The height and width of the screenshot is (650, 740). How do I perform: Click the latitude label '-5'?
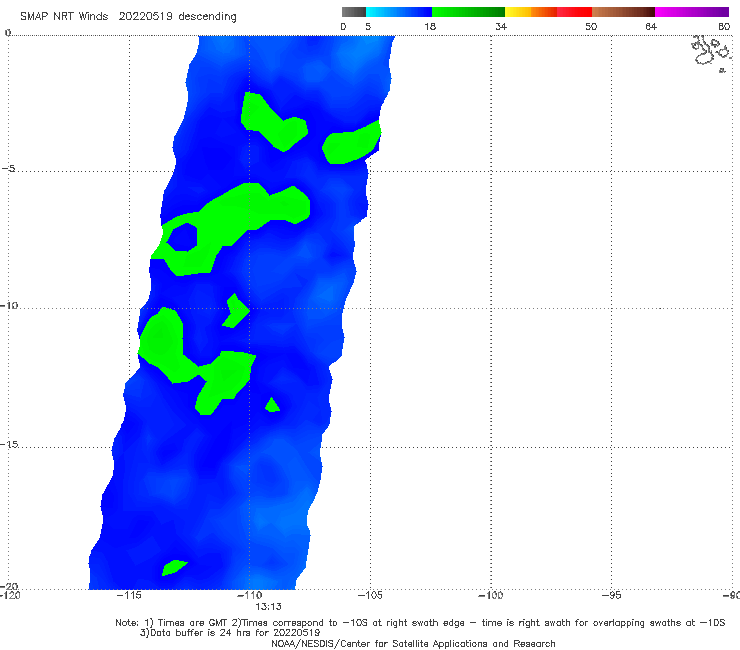tap(8, 168)
